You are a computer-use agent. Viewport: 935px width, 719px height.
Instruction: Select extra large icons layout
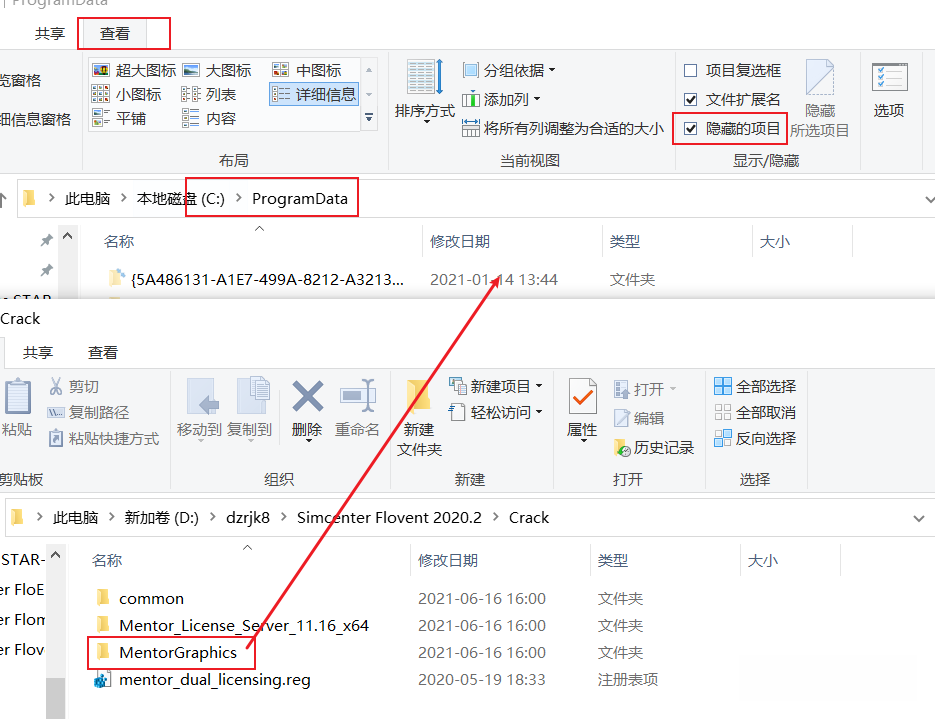tap(135, 70)
